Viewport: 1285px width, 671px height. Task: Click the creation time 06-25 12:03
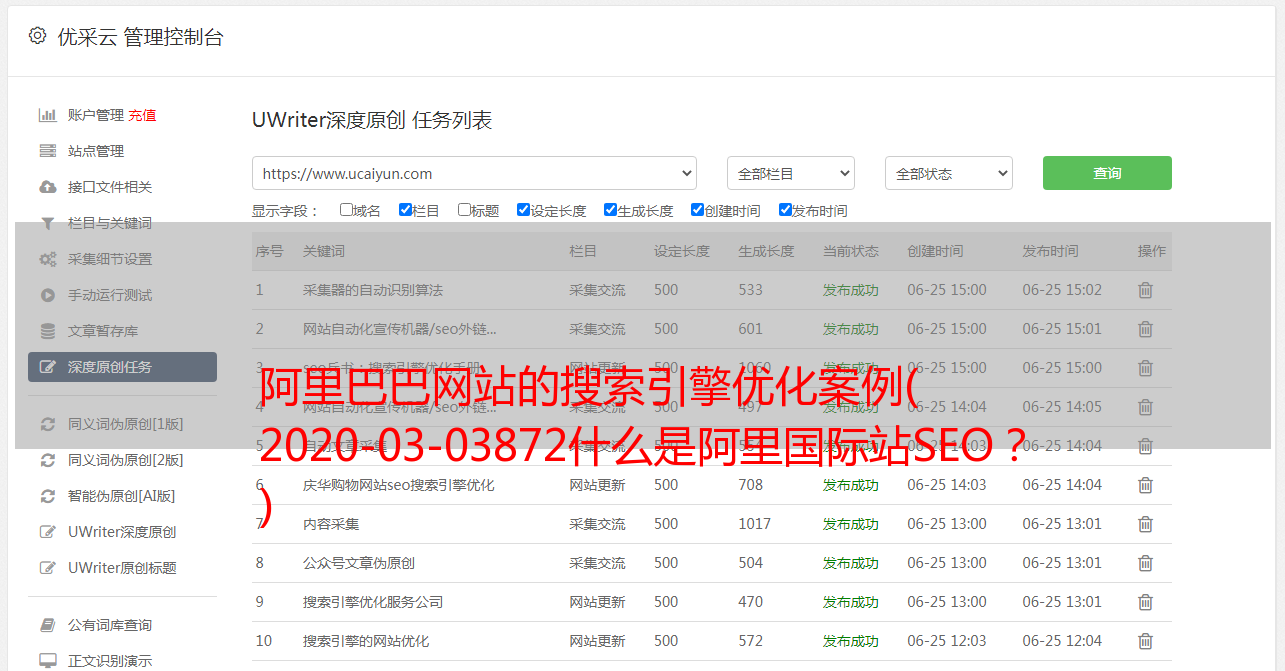pyautogui.click(x=947, y=641)
